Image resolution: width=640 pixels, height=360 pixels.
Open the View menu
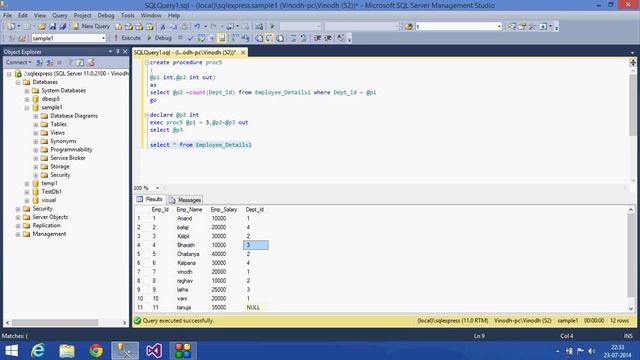tap(40, 15)
